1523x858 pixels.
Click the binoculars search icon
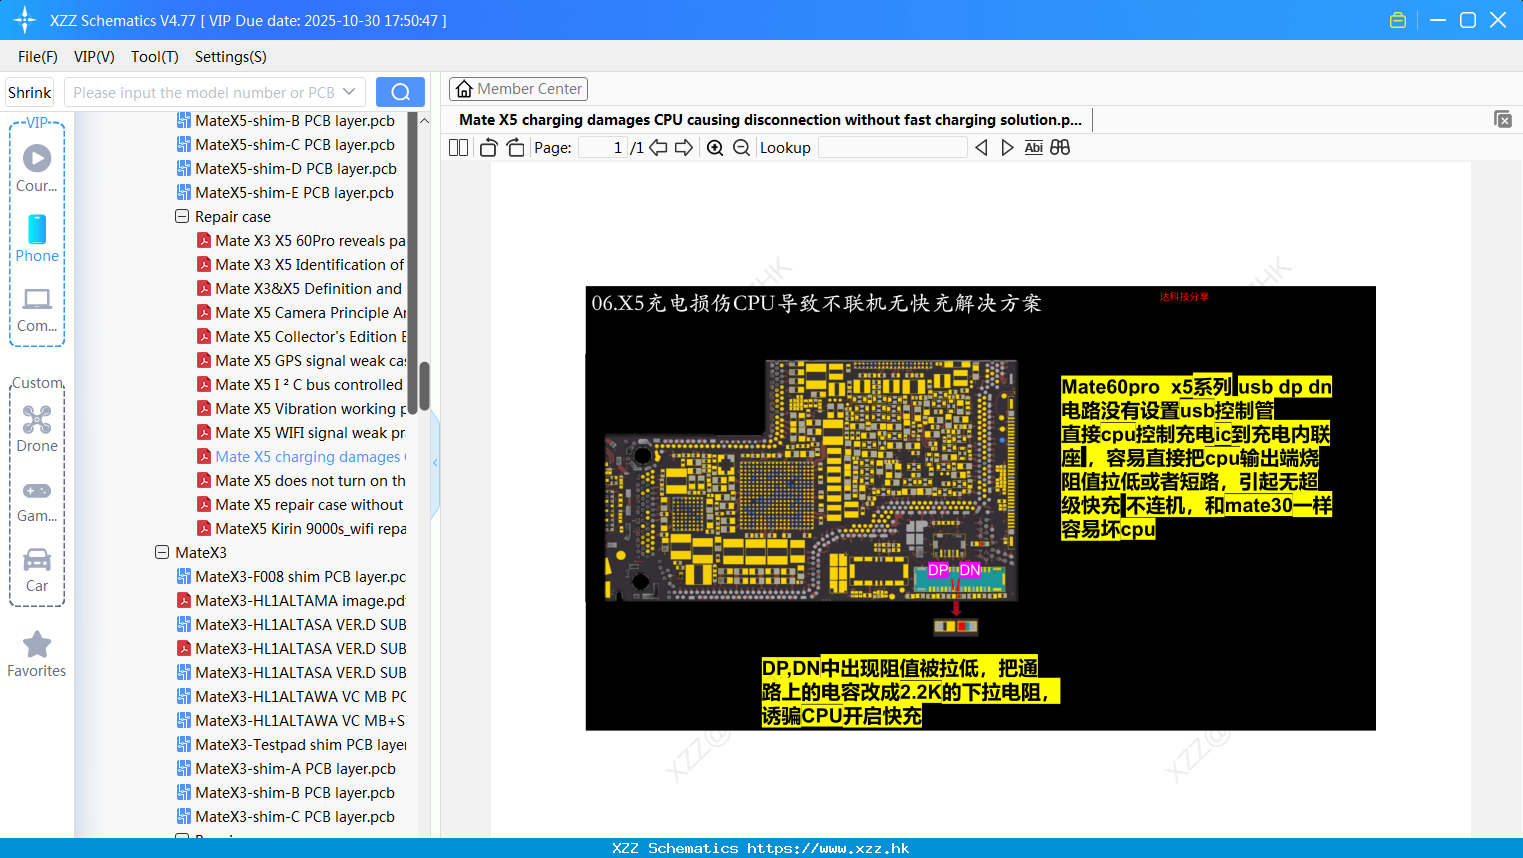pos(1060,148)
